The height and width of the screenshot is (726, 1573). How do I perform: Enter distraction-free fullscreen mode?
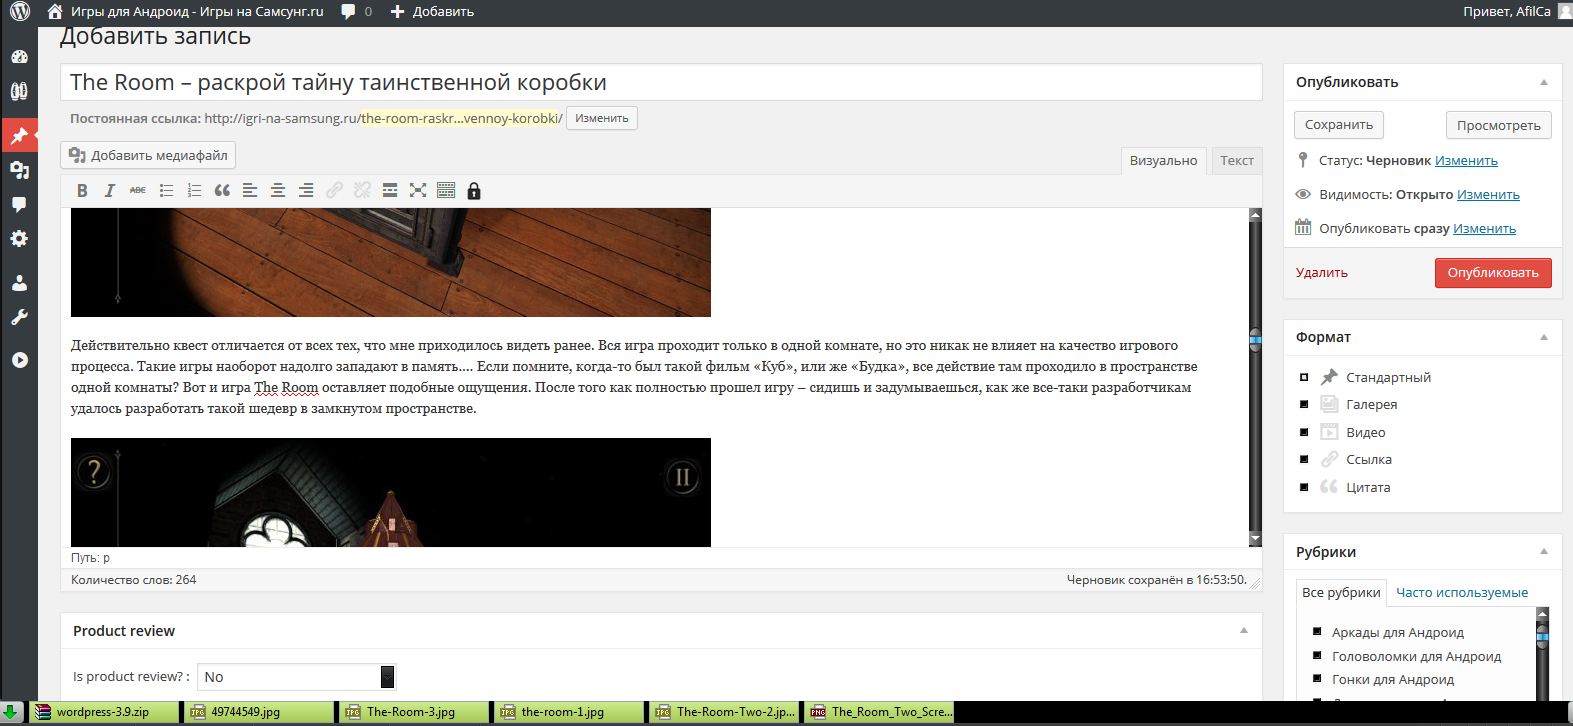coord(418,190)
